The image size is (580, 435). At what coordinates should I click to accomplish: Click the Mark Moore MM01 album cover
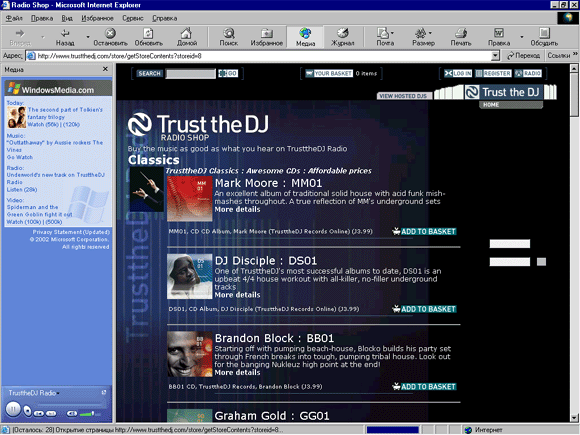(x=190, y=199)
